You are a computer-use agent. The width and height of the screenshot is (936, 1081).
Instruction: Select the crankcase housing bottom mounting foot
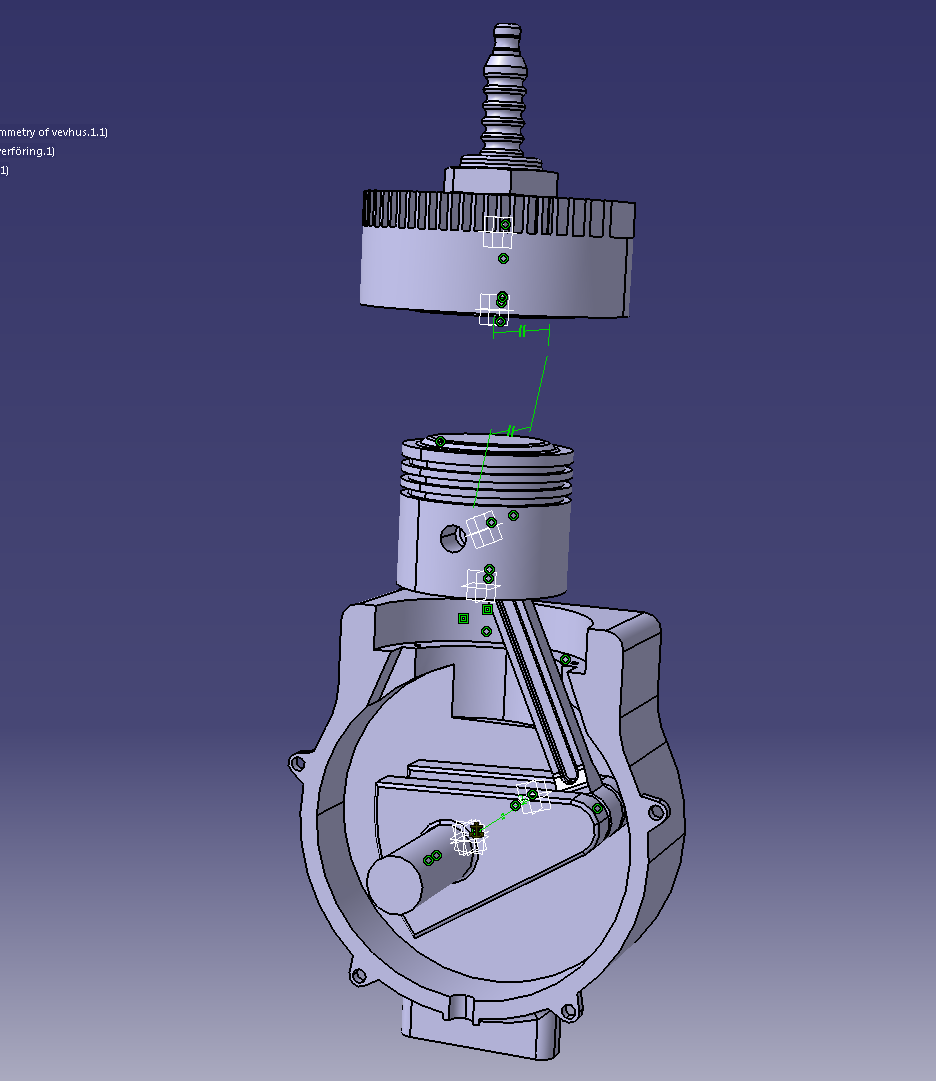click(480, 1031)
